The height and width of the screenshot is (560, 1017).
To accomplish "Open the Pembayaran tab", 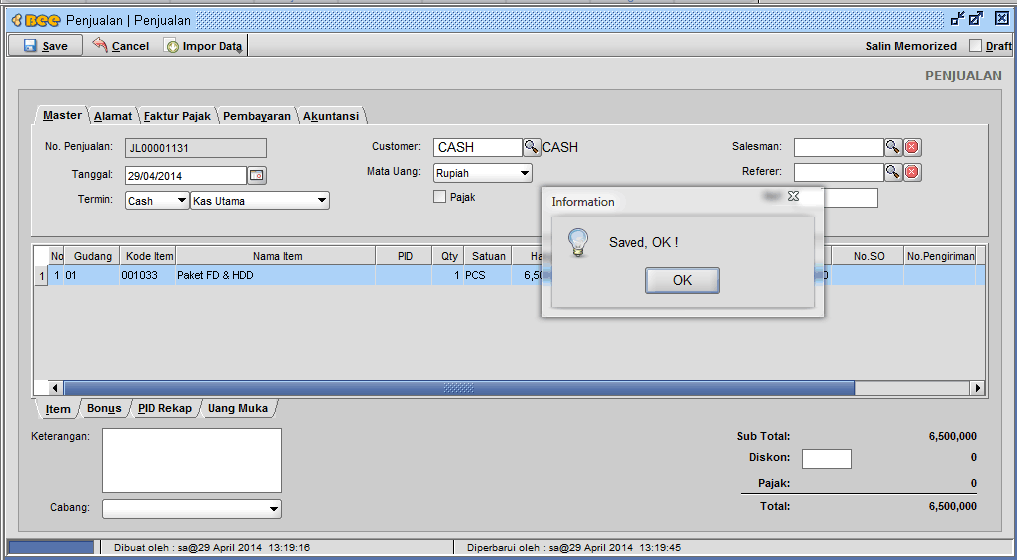I will (x=257, y=116).
